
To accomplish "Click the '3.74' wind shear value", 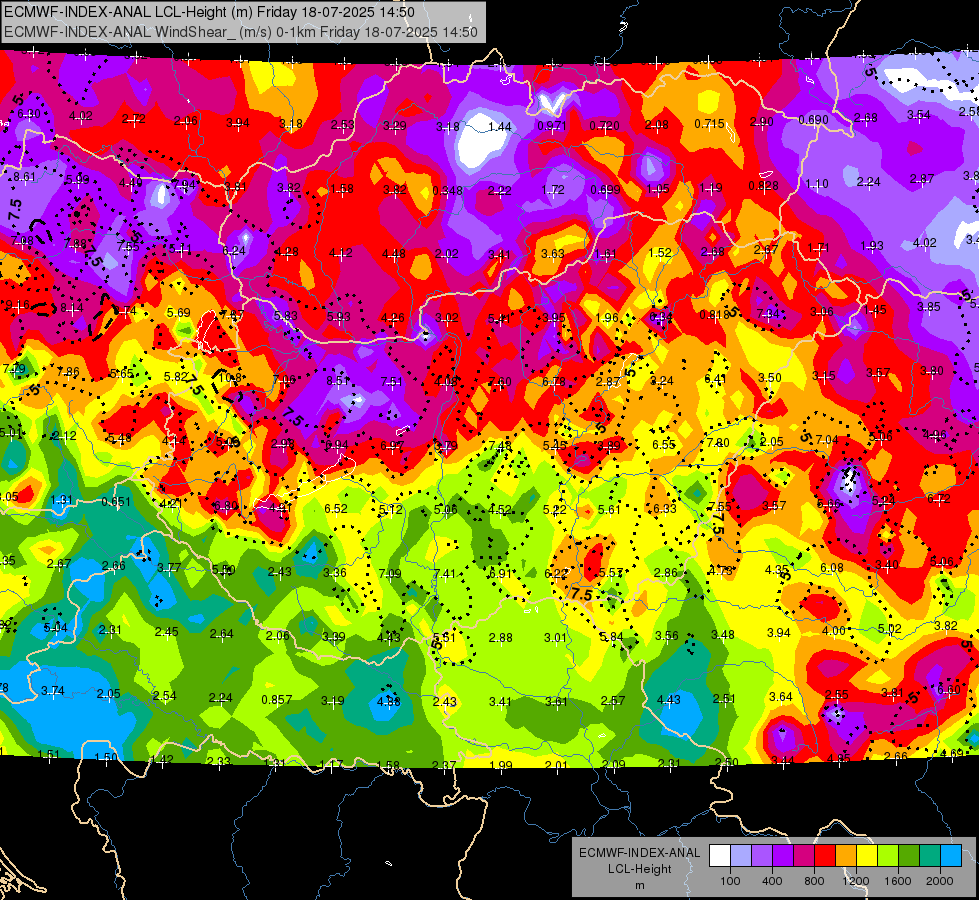I will click(53, 691).
